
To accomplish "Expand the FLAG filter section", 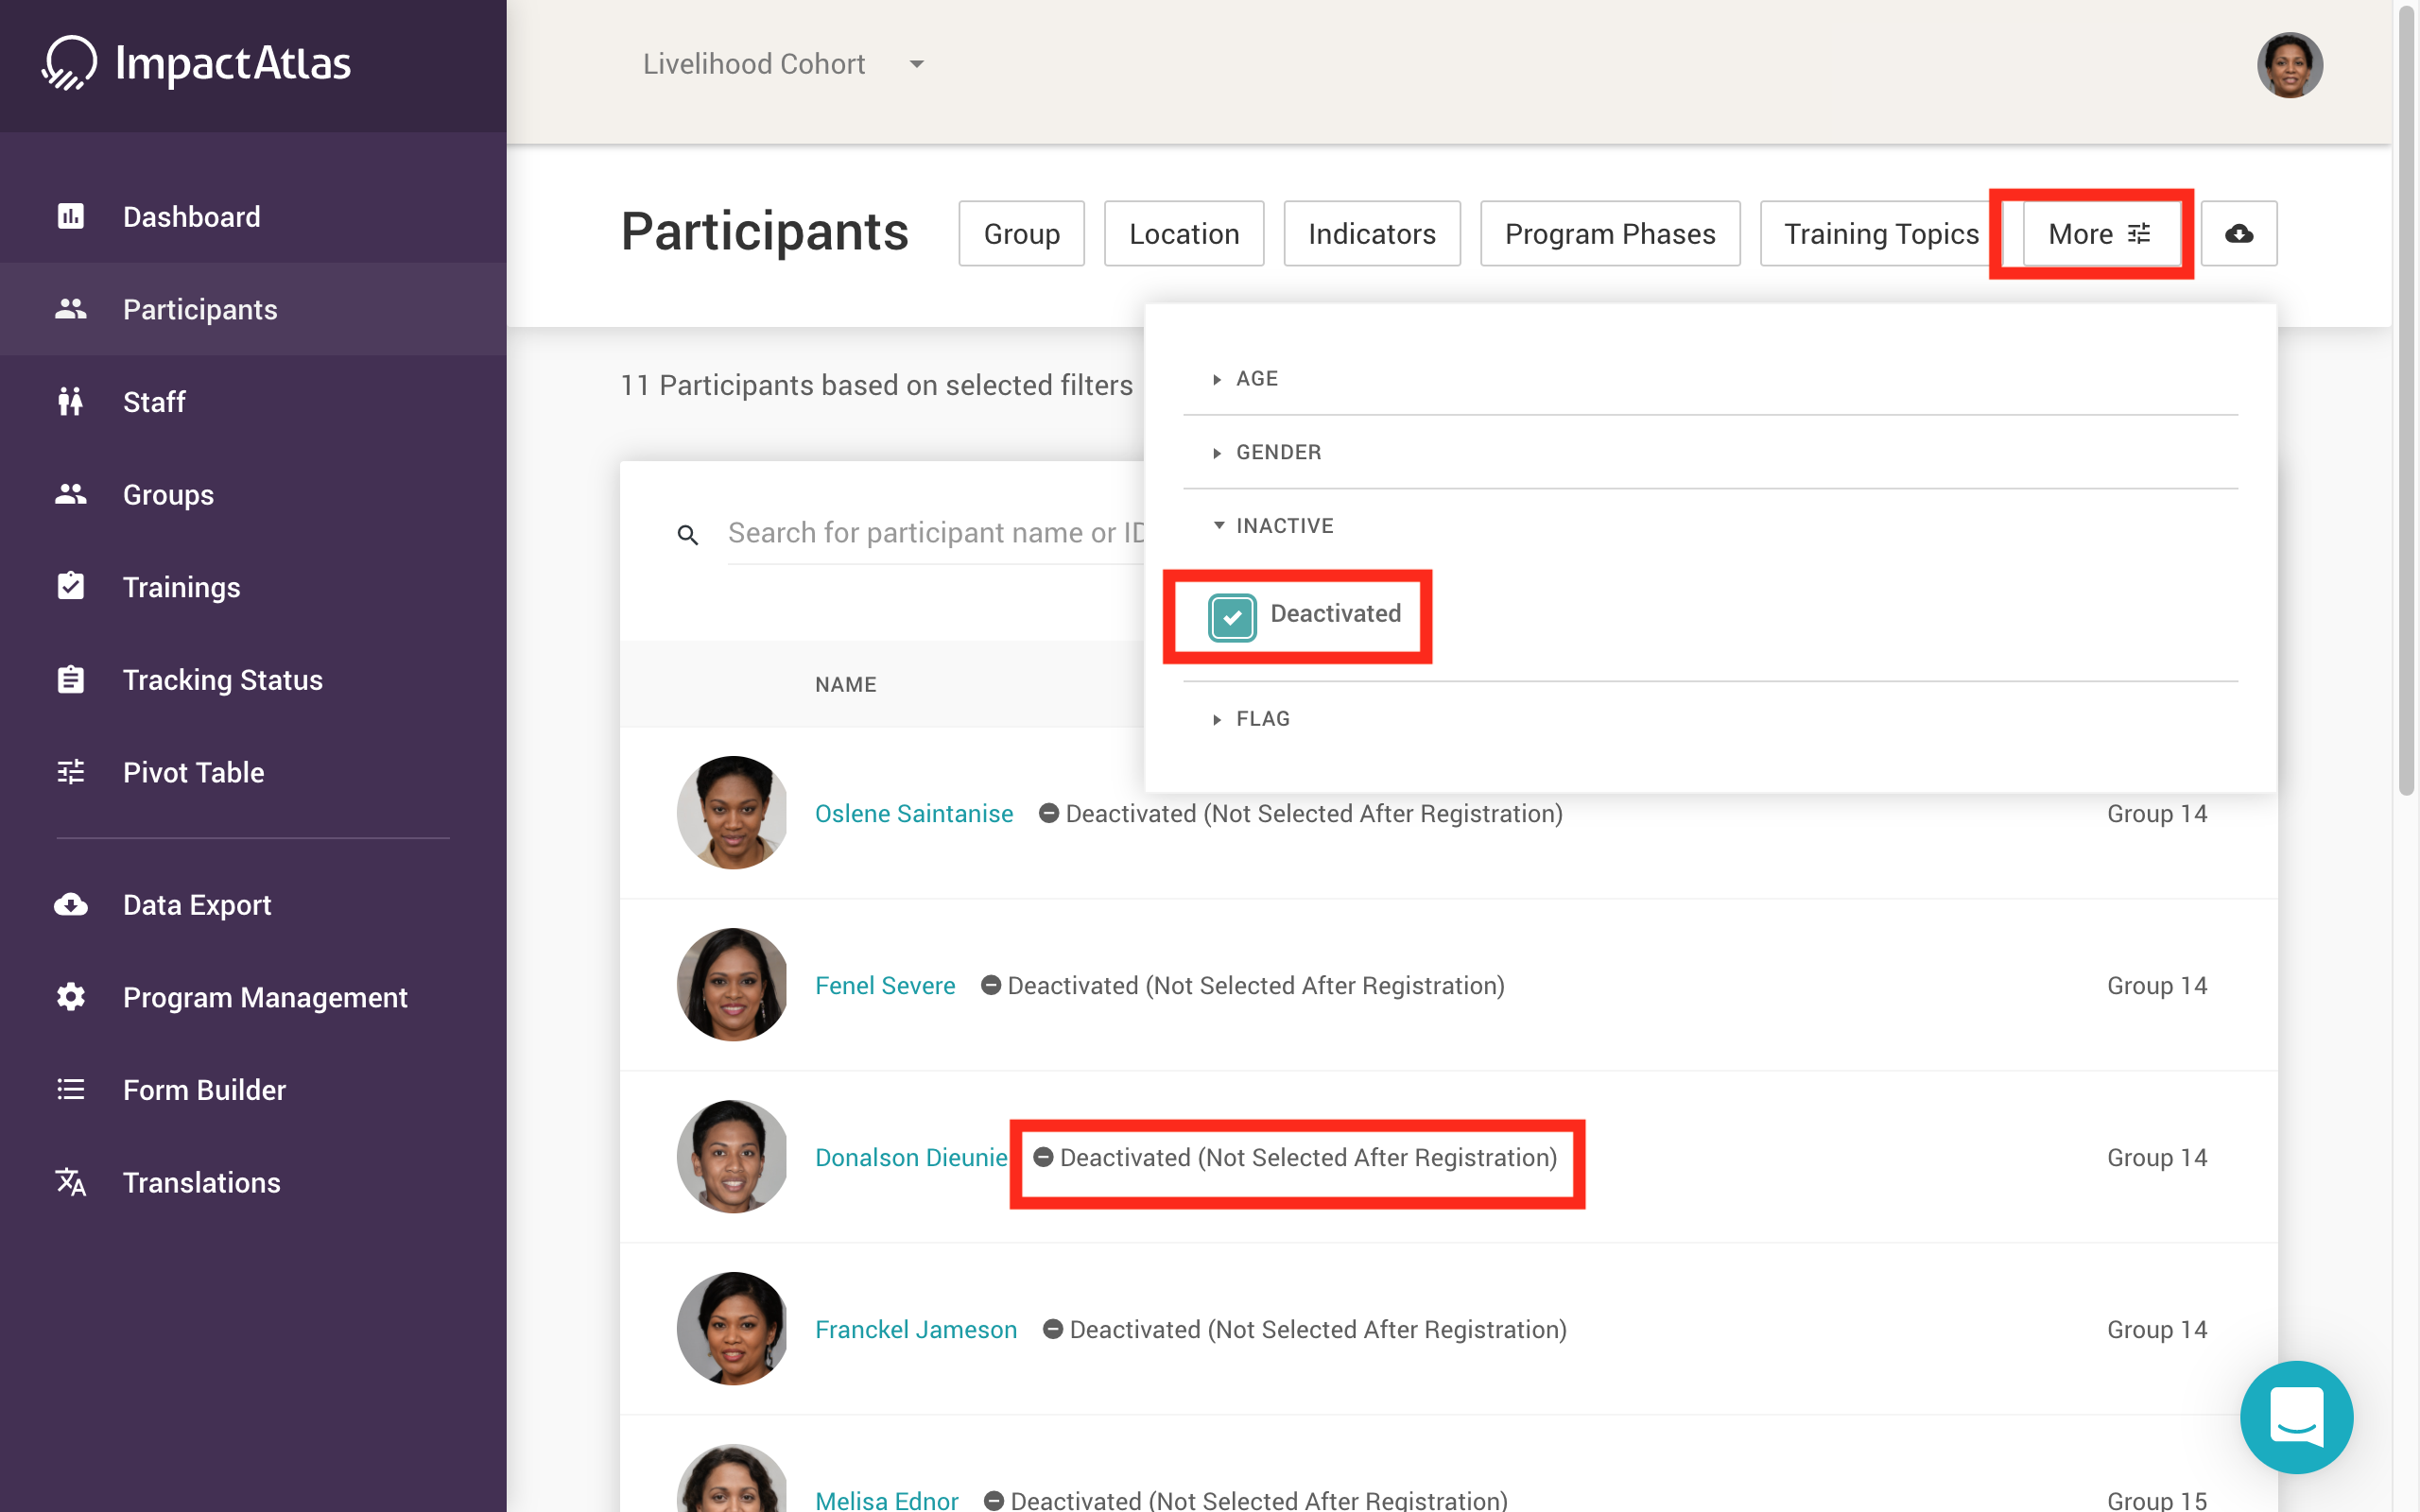I will [1262, 719].
